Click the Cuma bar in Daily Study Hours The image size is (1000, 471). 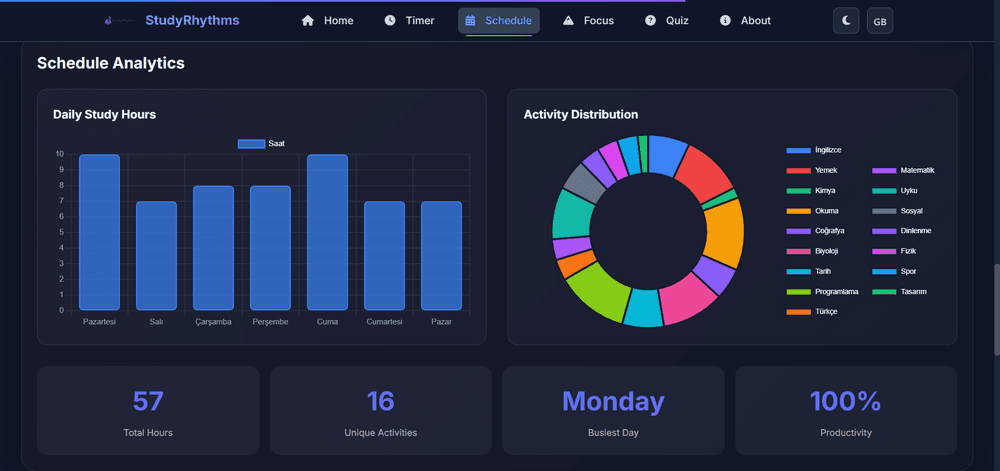click(x=327, y=232)
